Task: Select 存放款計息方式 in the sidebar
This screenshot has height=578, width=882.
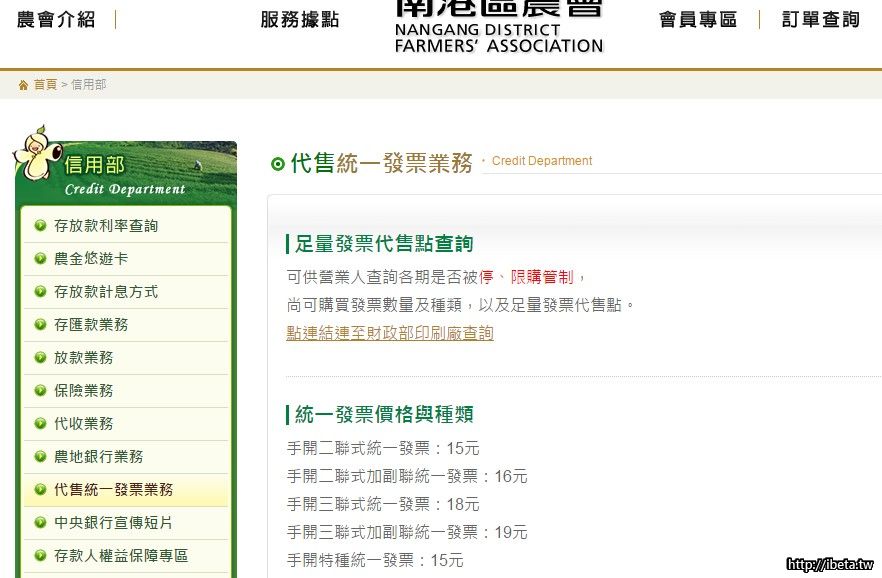Action: pyautogui.click(x=106, y=291)
